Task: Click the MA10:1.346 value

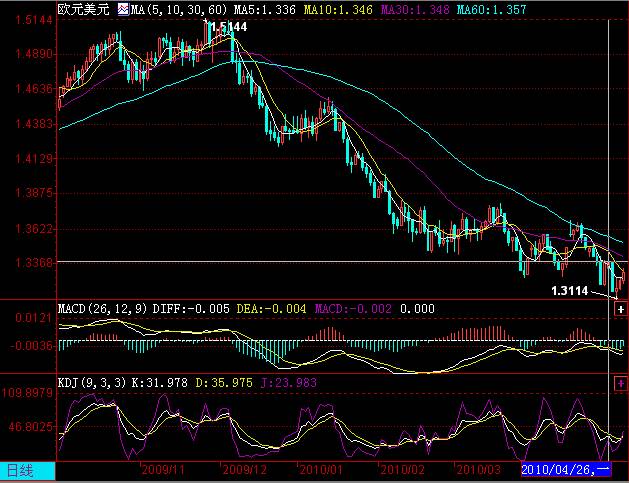Action: pos(338,10)
